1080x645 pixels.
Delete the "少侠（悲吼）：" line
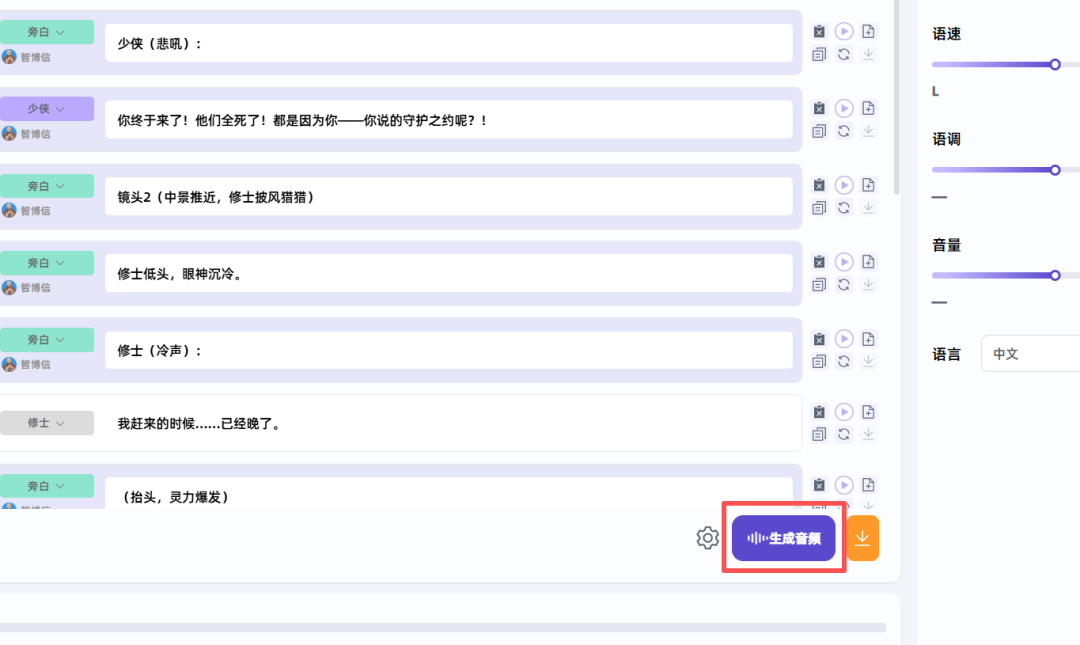pos(819,31)
